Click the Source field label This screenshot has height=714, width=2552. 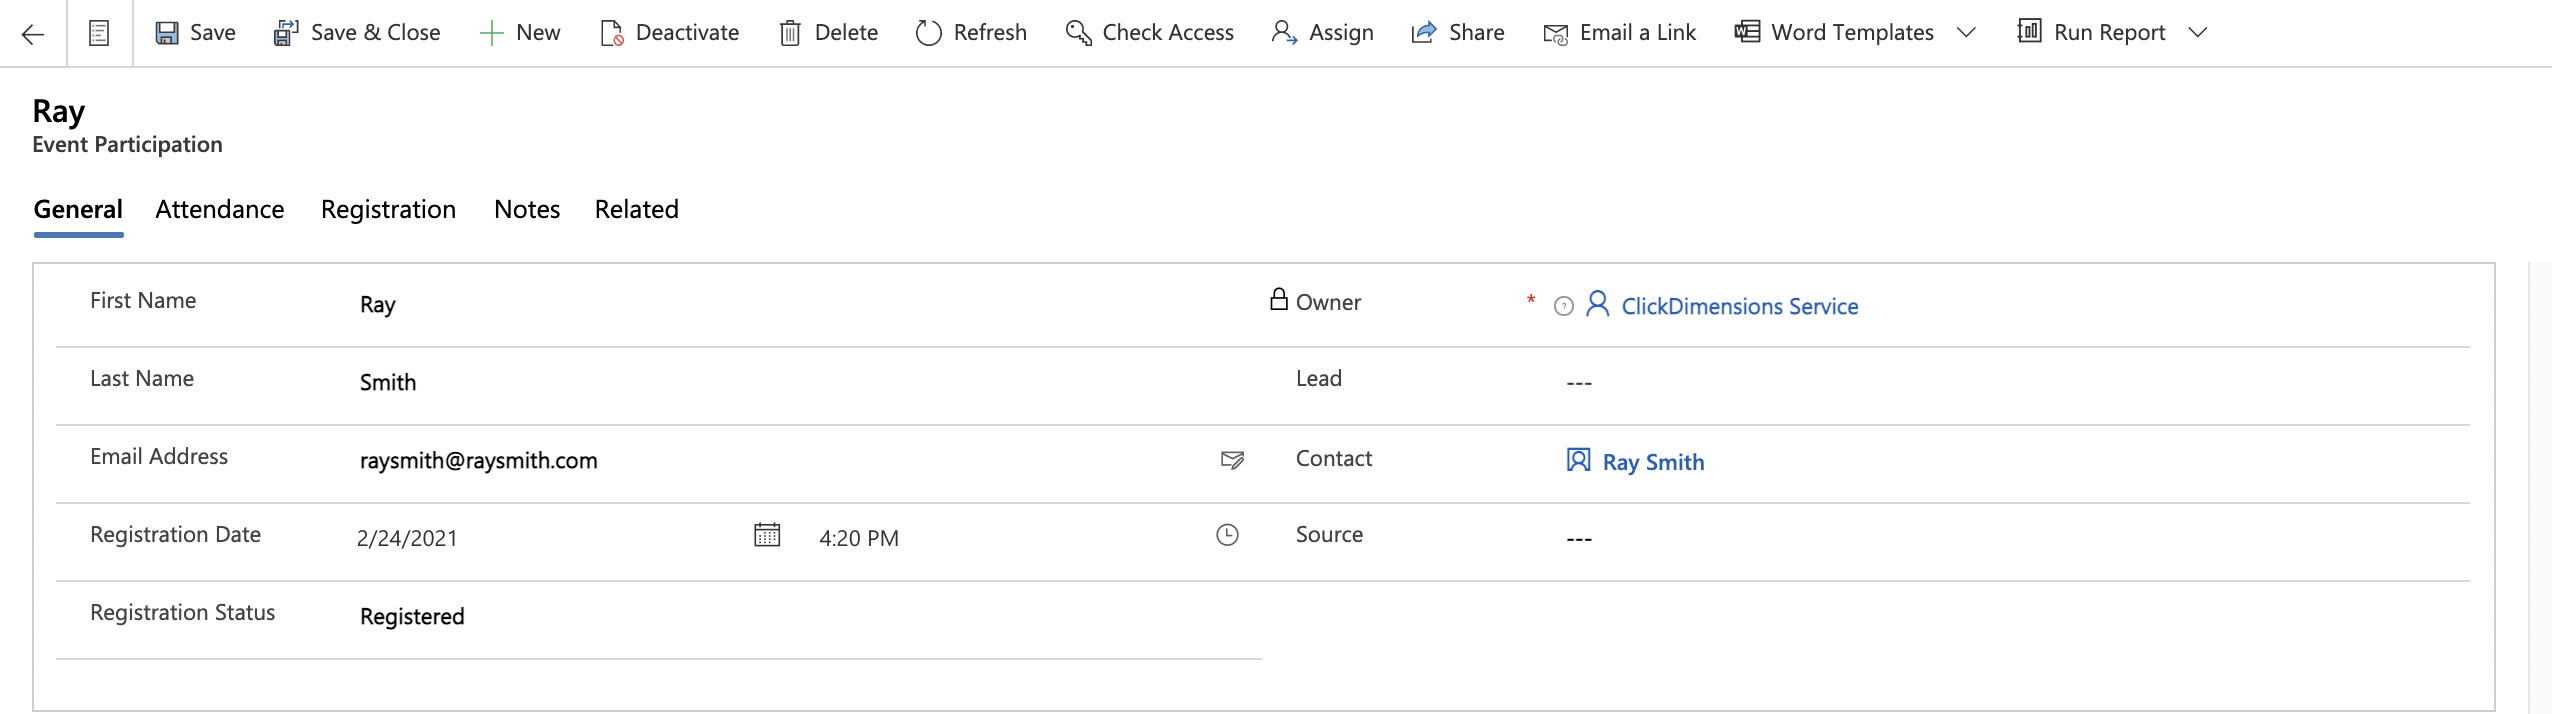[x=1329, y=535]
